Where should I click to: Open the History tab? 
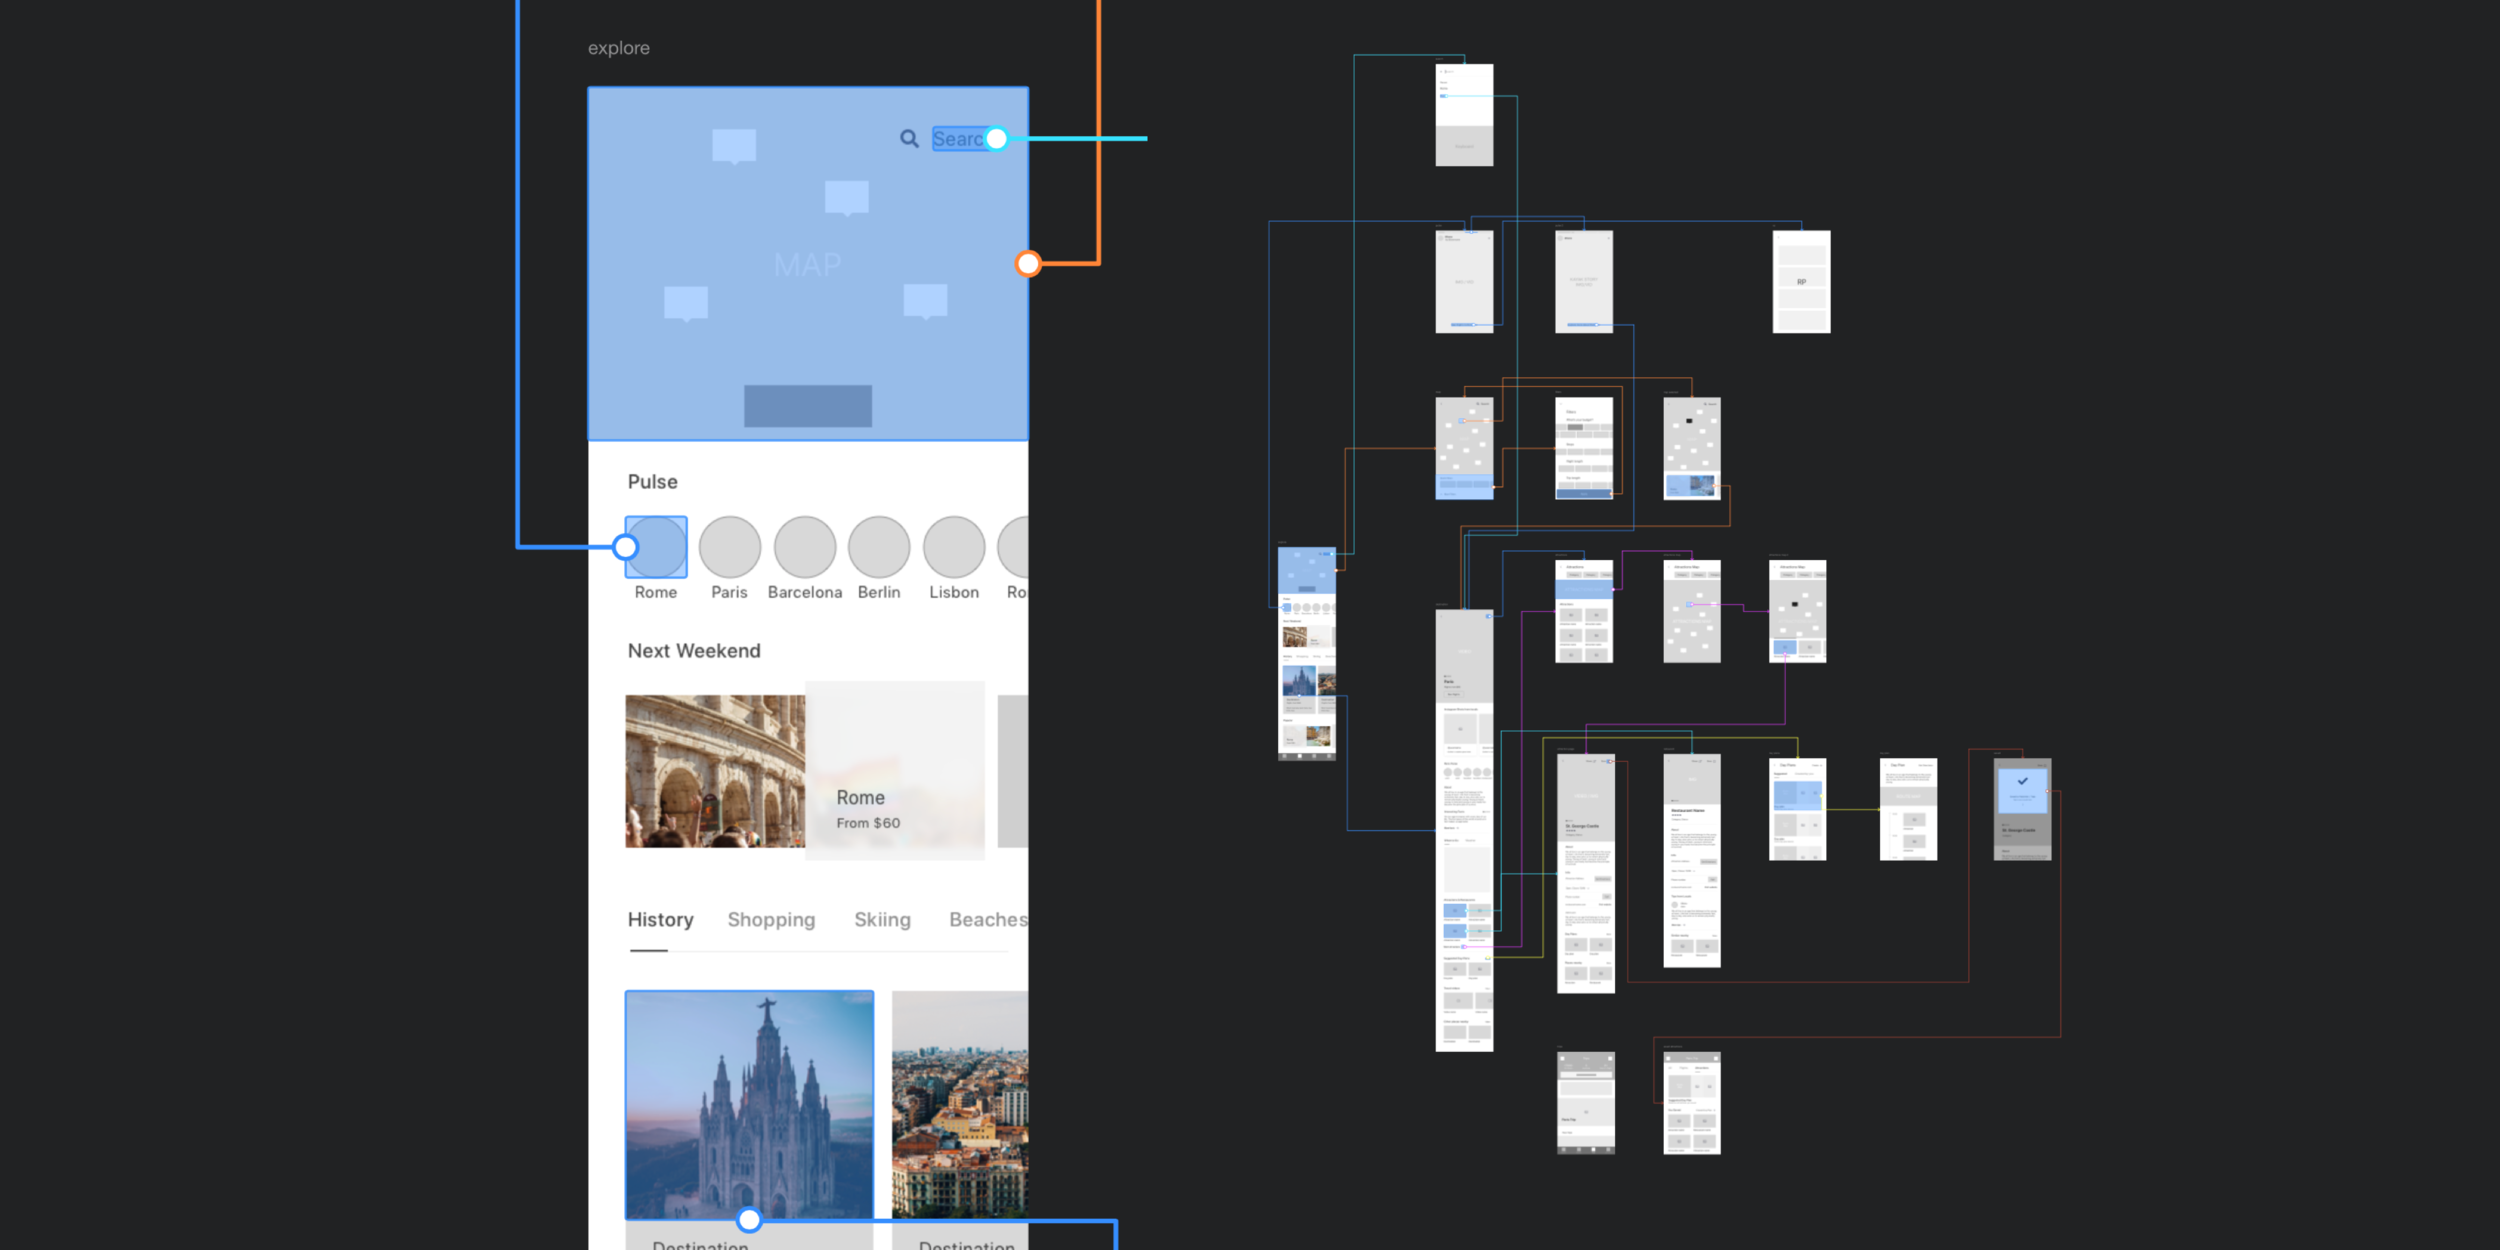(660, 919)
